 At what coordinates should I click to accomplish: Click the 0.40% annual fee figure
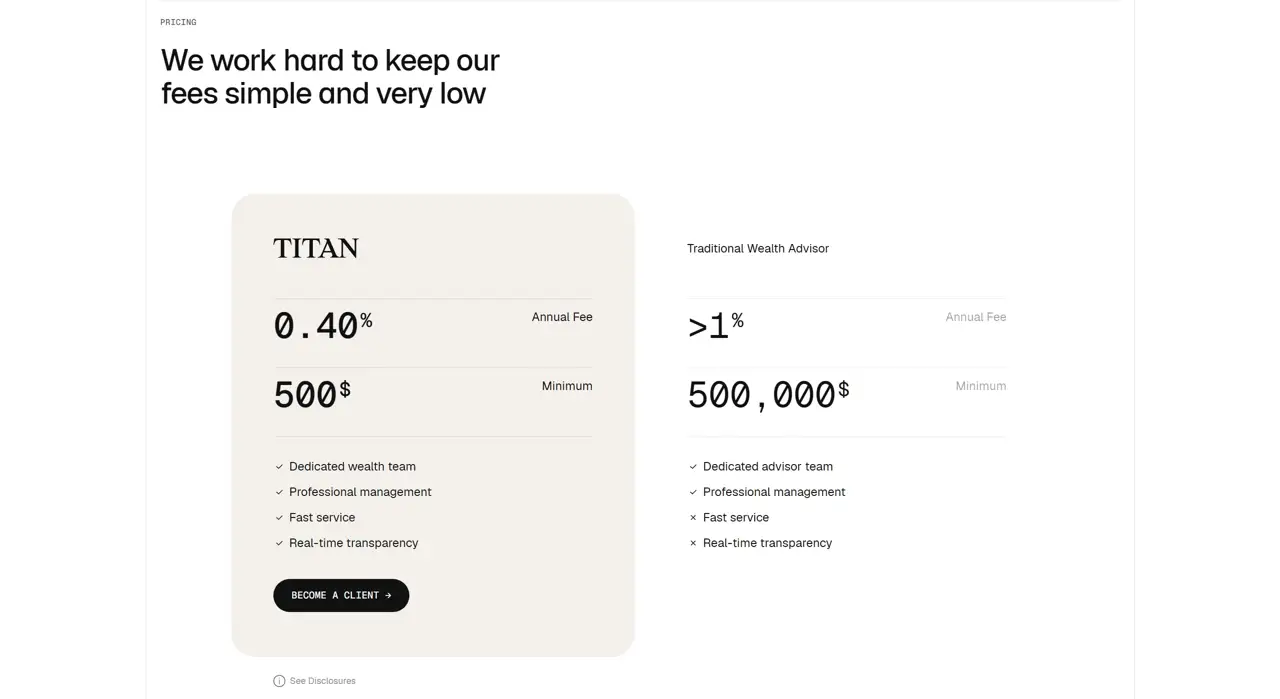[322, 326]
